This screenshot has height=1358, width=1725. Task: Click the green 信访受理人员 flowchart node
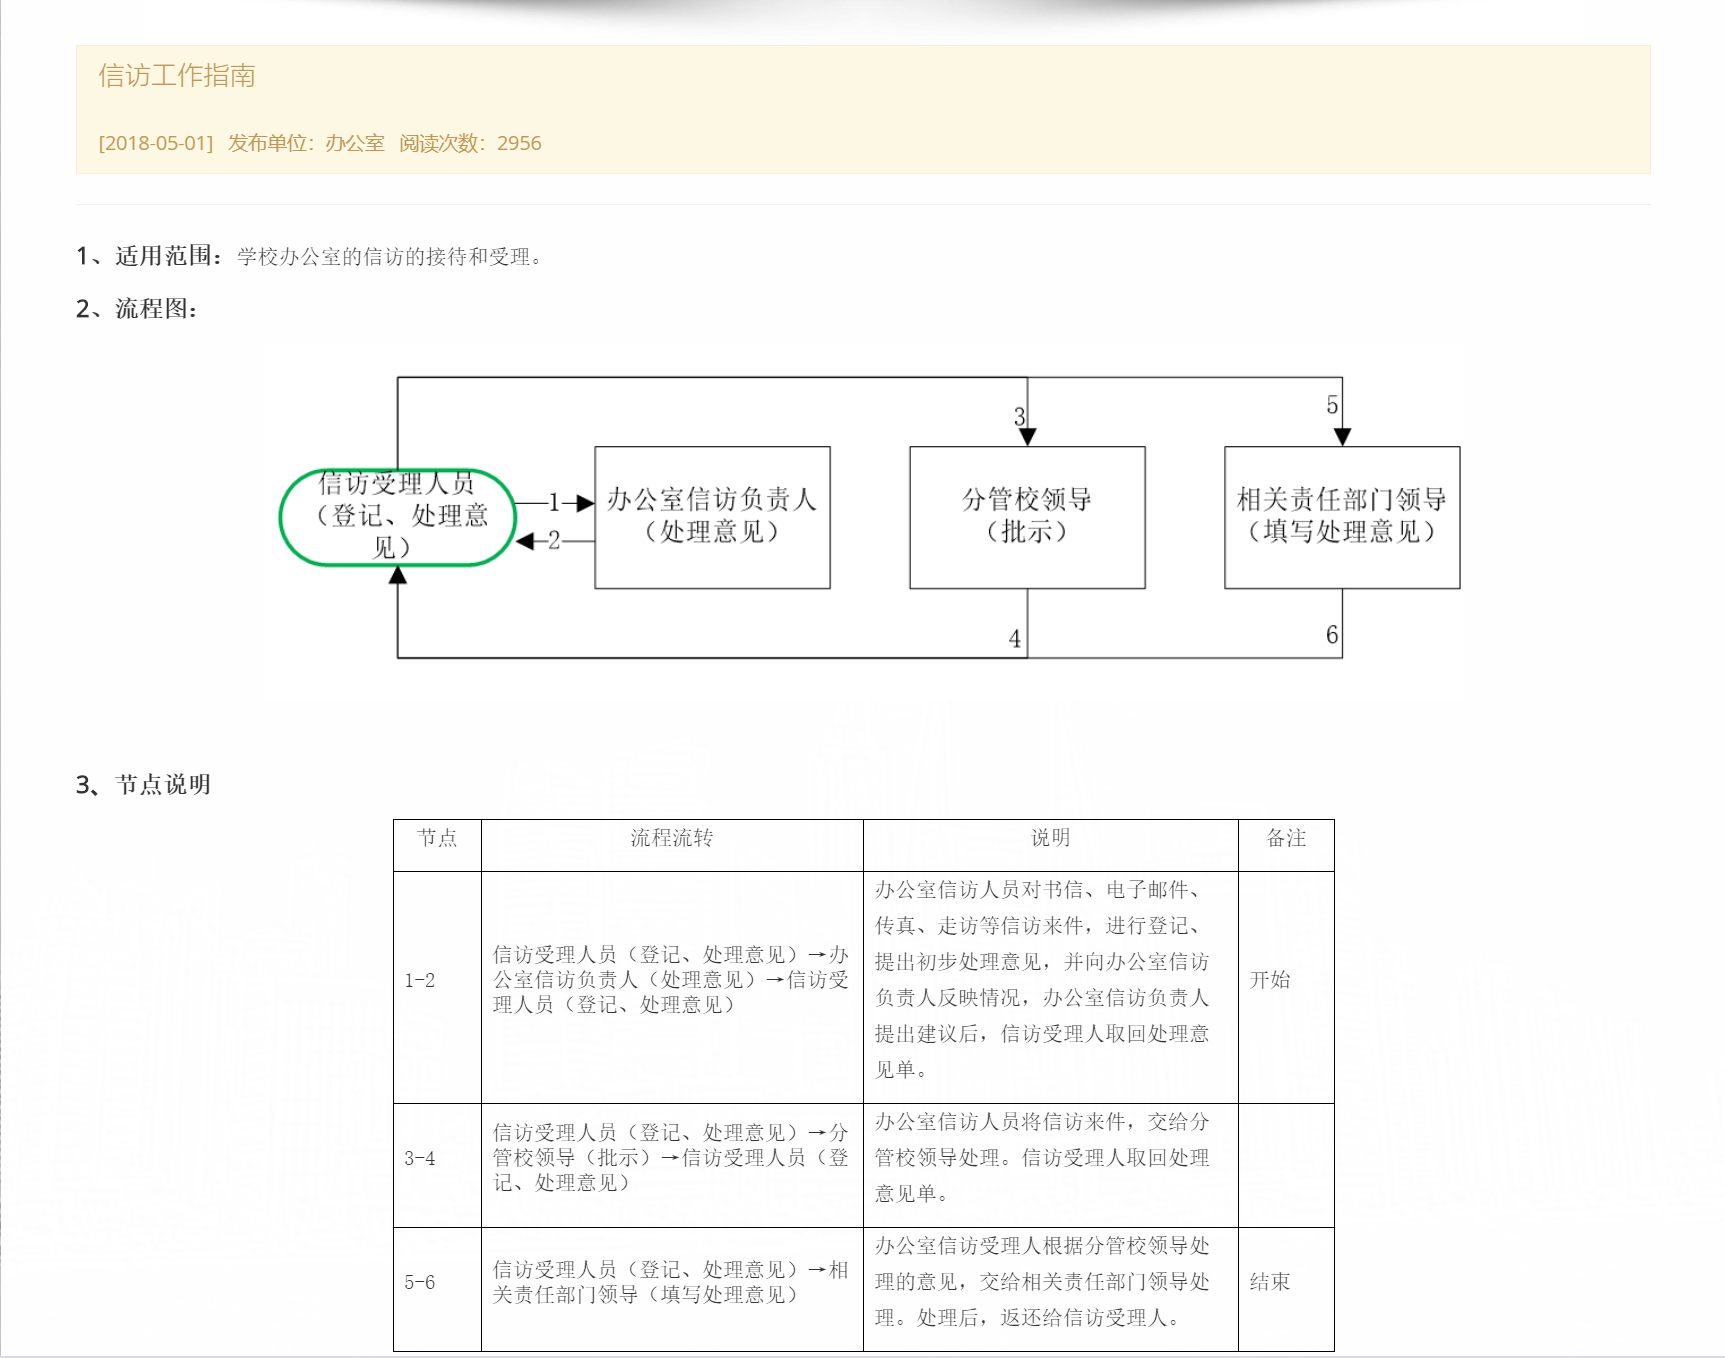(398, 517)
